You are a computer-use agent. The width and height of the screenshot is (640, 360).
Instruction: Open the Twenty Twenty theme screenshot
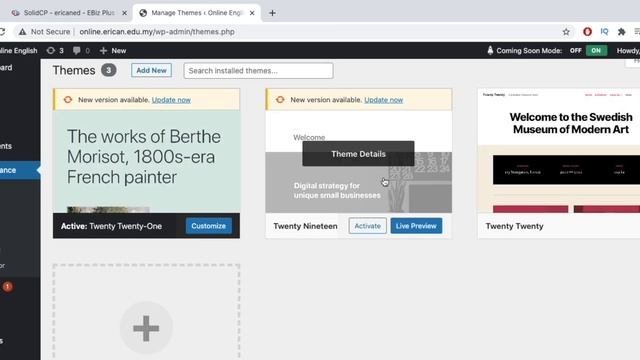pos(559,151)
